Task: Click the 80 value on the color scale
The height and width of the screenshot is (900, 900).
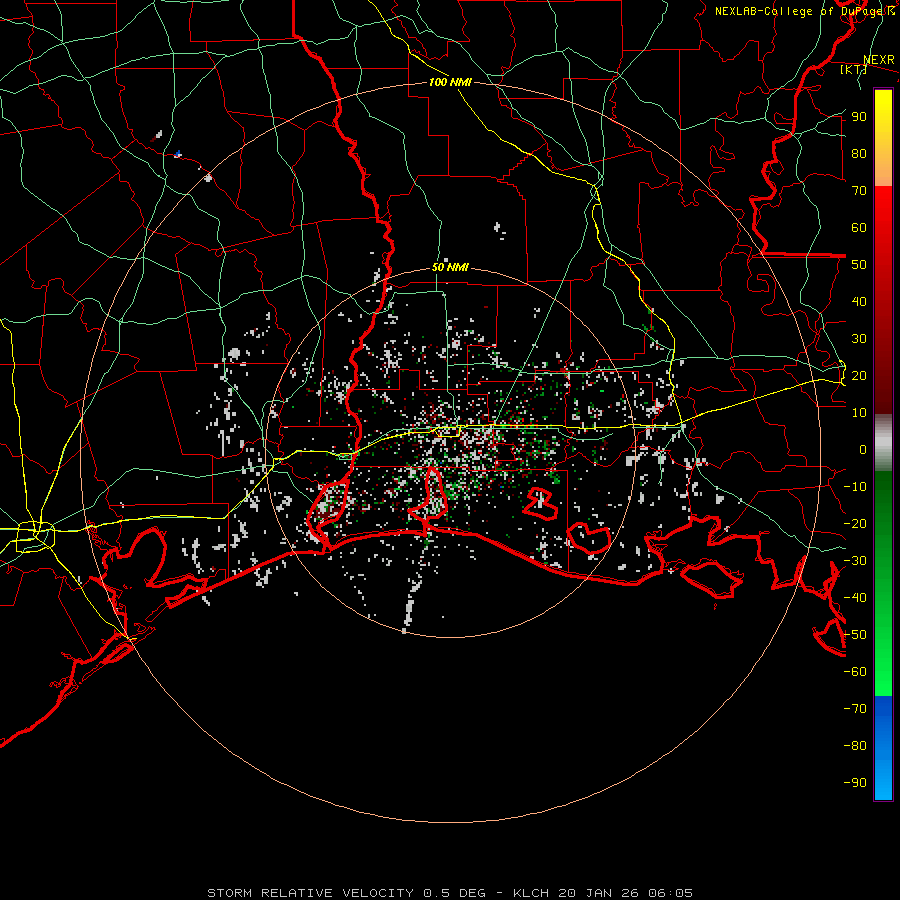Action: [x=859, y=153]
